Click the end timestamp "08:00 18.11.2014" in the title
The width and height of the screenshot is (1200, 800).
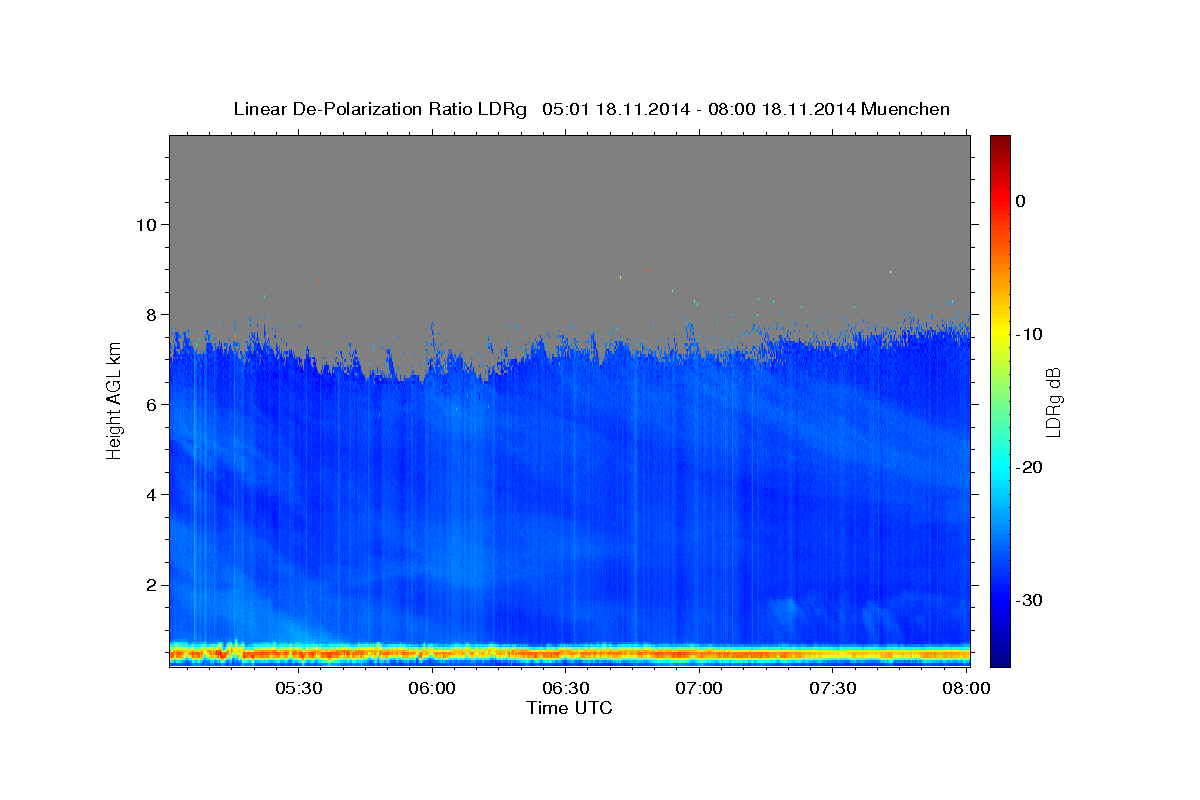click(x=783, y=109)
